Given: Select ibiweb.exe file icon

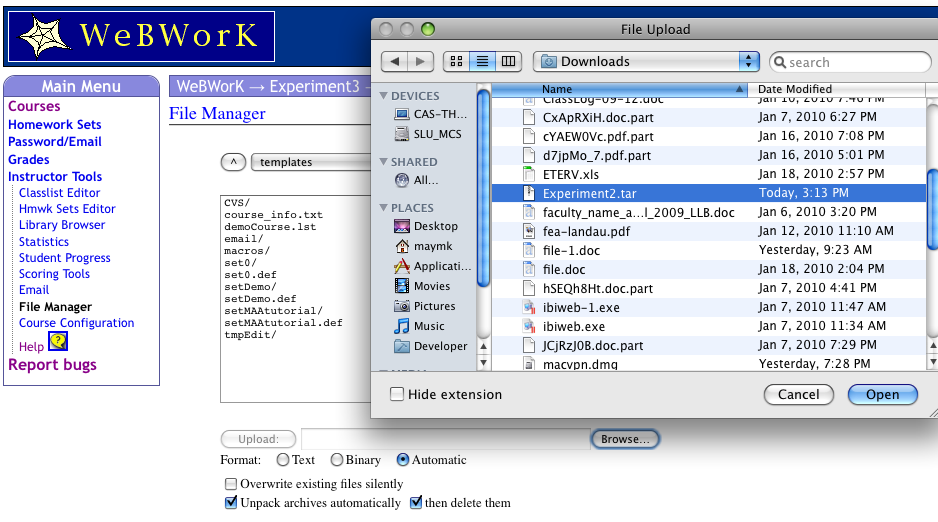Looking at the screenshot, I should tap(529, 326).
